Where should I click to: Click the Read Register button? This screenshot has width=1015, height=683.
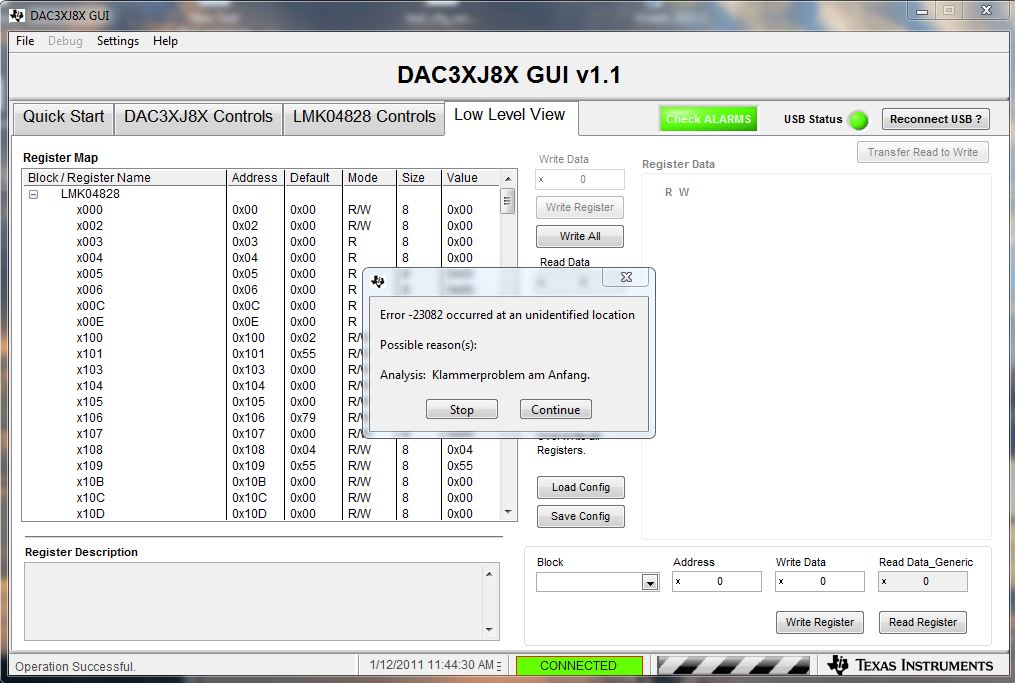point(922,622)
